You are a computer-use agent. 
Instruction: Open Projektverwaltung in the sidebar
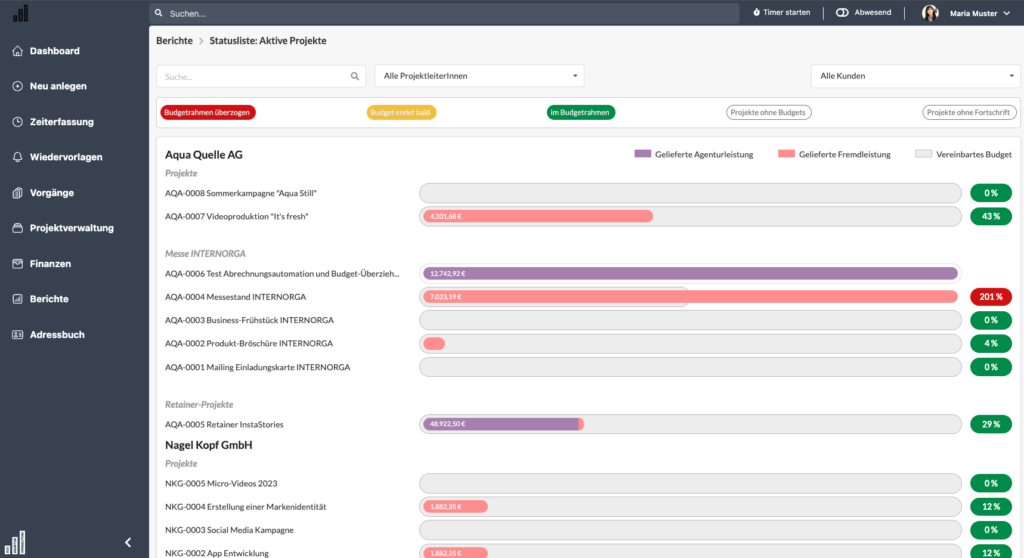point(72,228)
